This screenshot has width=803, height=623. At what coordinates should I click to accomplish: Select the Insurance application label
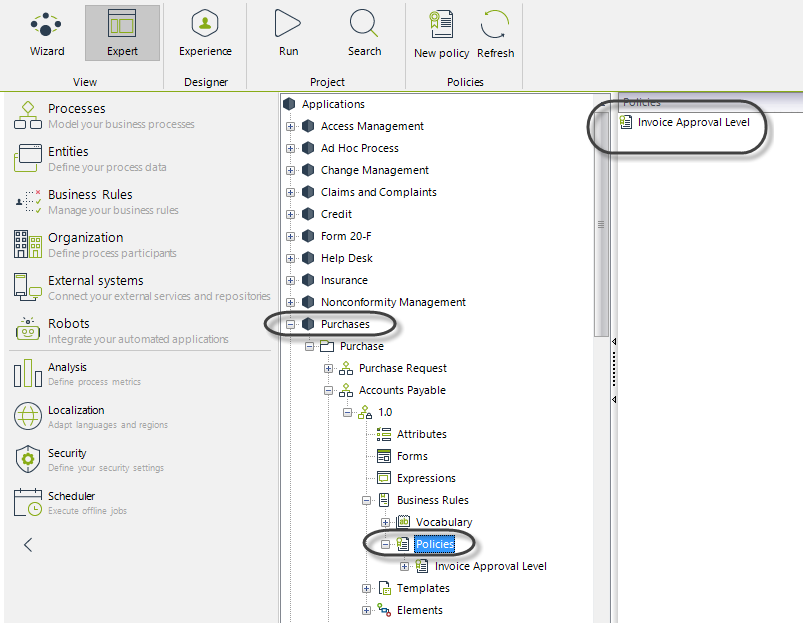point(344,280)
